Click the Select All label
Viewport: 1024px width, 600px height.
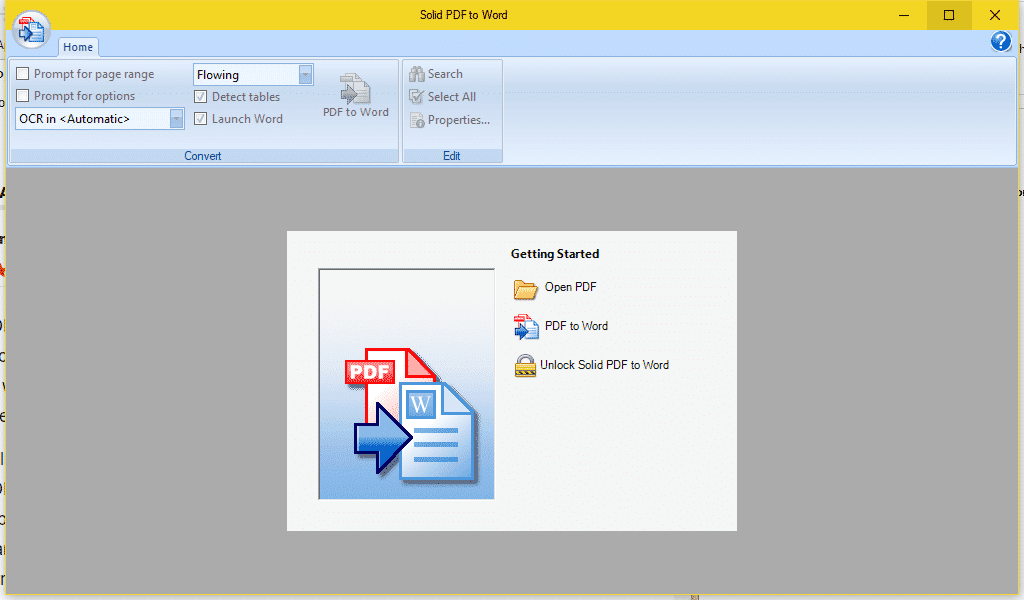click(x=451, y=97)
